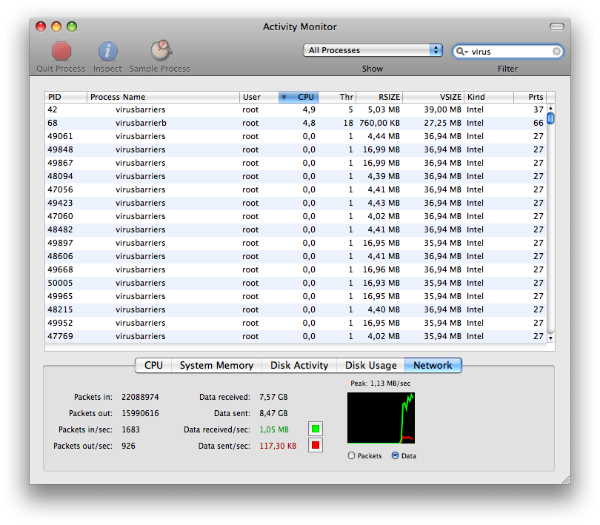Select process with PID 49423
The image size is (600, 525).
(x=295, y=203)
